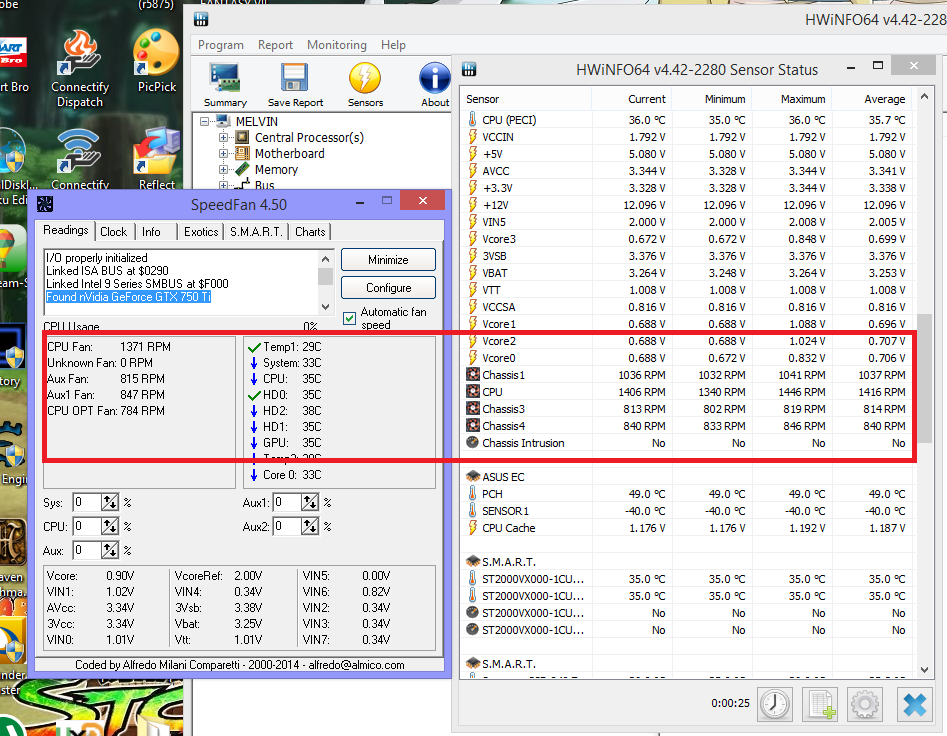The image size is (947, 736).
Task: Click the Sensor Status window title icon
Action: 469,69
